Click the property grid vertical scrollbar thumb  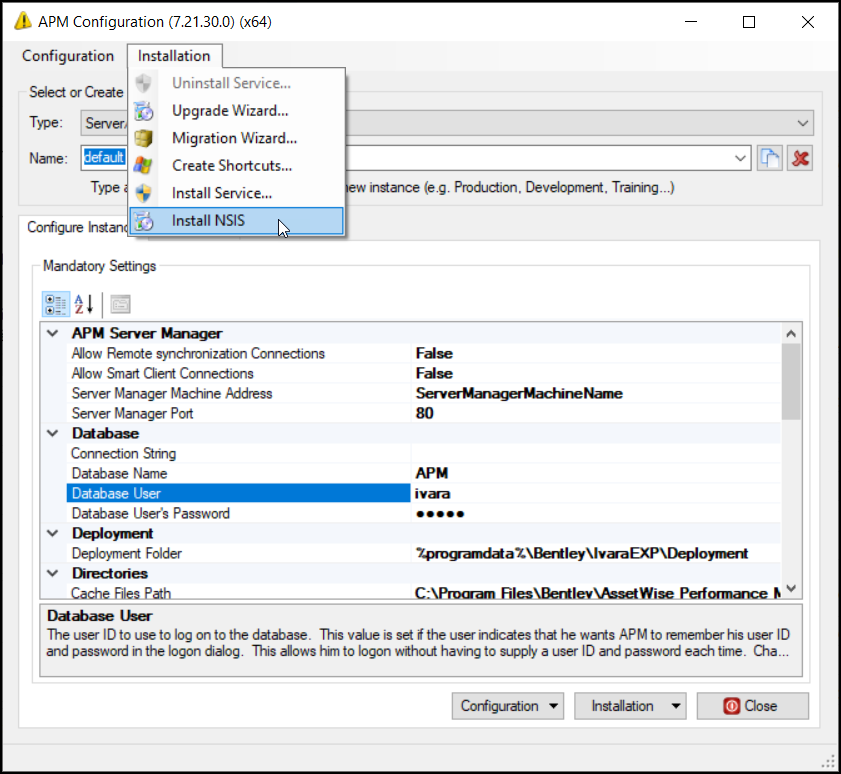[x=791, y=382]
